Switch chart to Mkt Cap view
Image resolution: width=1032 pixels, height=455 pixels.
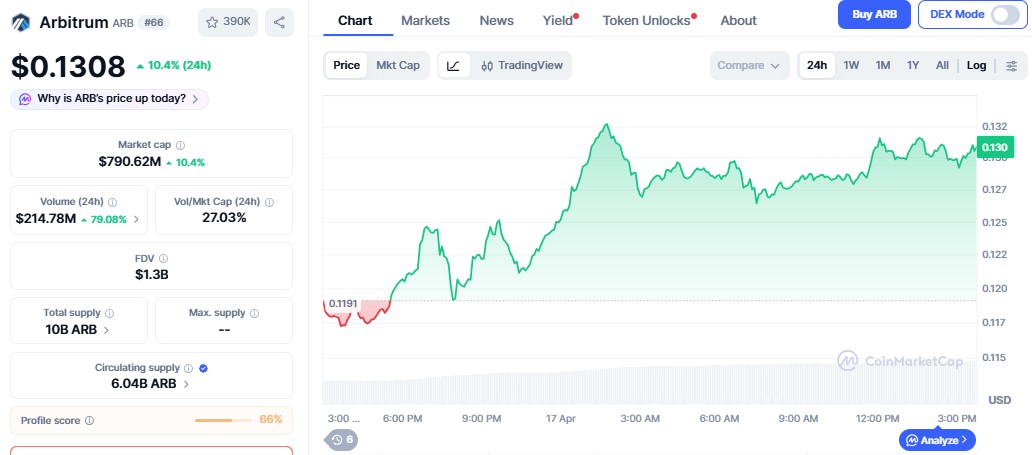398,65
